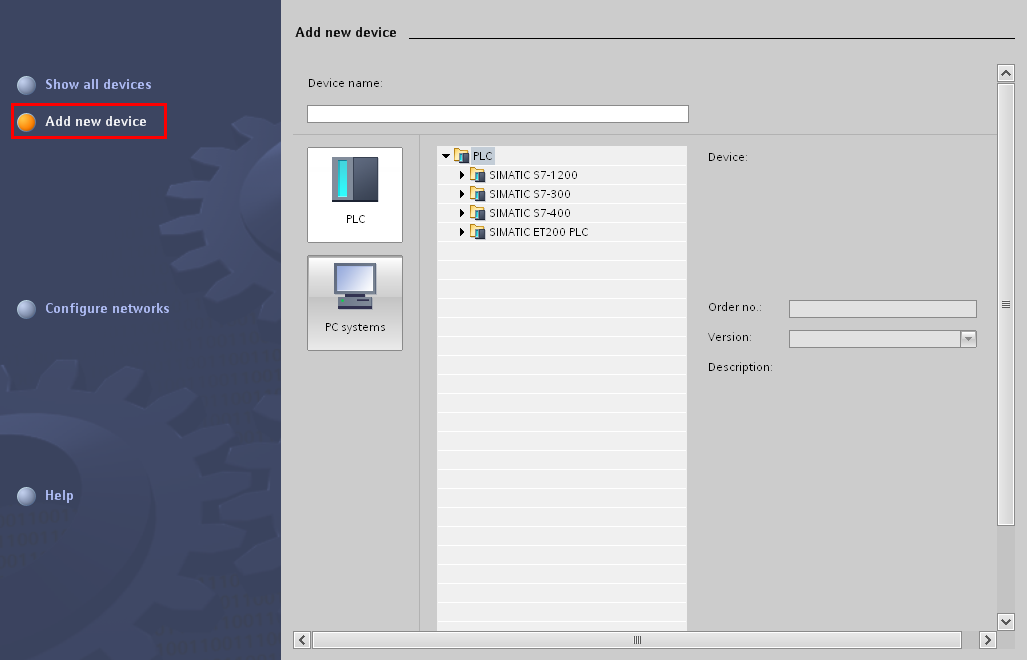The height and width of the screenshot is (660, 1027).
Task: Select Add new device menu entry
Action: click(95, 122)
